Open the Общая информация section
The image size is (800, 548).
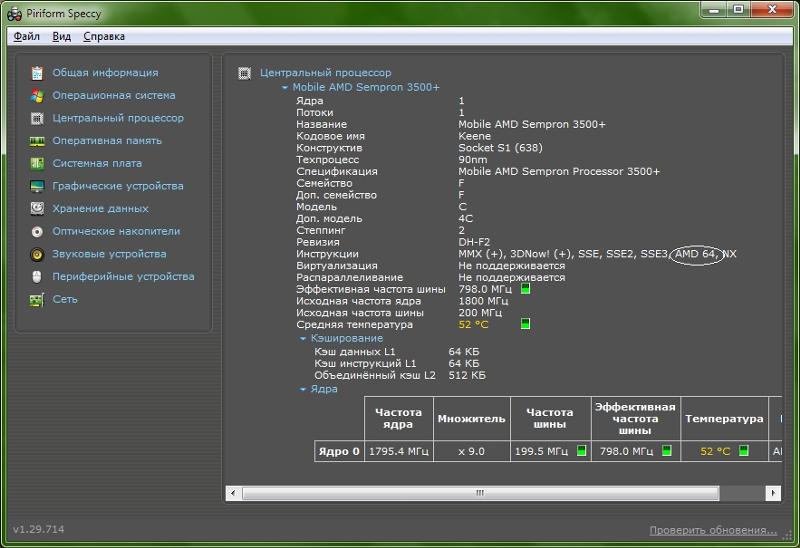pyautogui.click(x=105, y=73)
